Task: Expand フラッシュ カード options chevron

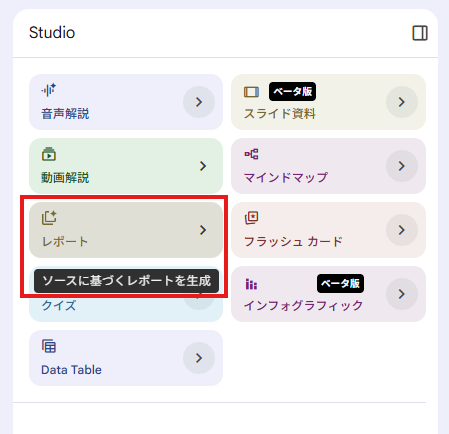Action: tap(402, 230)
